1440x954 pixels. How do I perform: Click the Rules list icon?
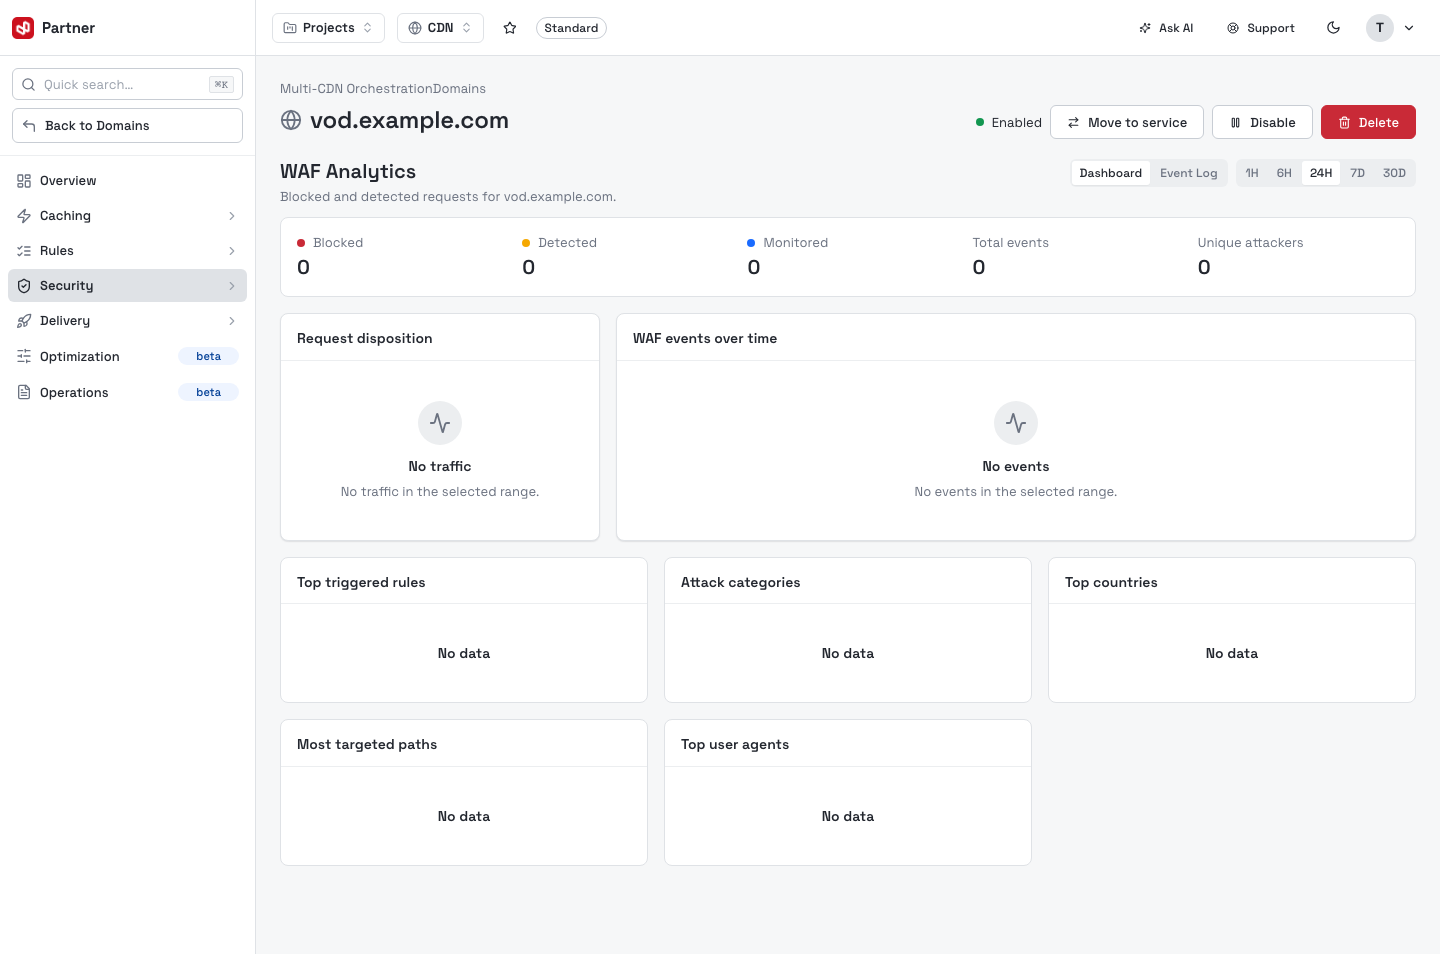pyautogui.click(x=24, y=251)
